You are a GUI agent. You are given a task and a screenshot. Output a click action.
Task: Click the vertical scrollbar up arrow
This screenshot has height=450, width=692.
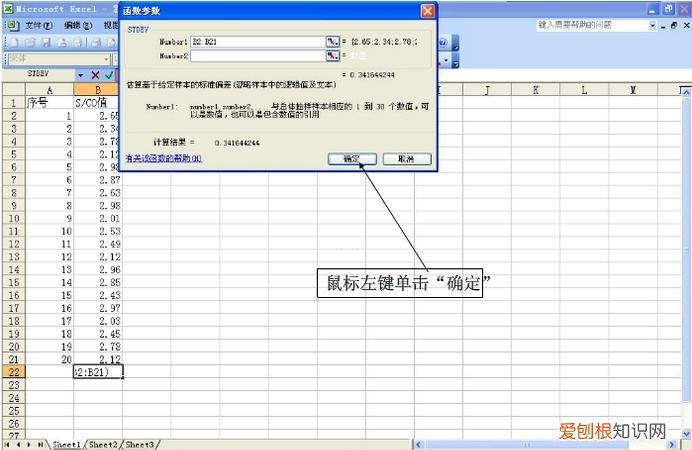click(x=686, y=92)
